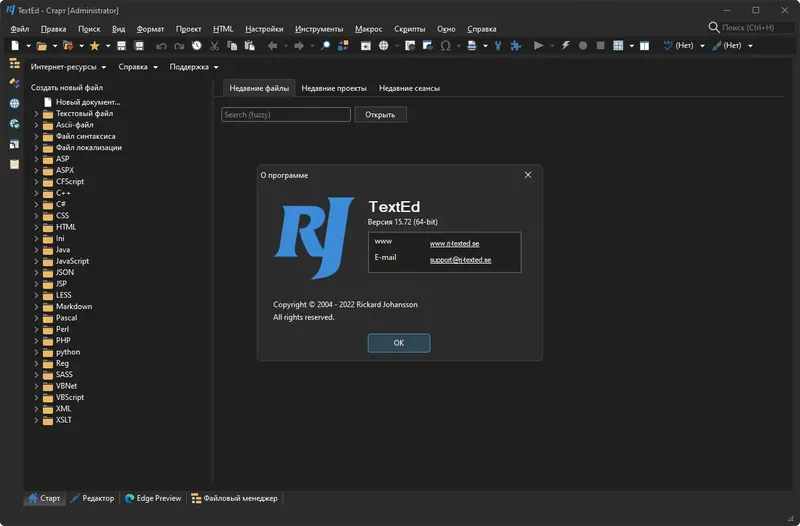Click the clipboard icon in left sidebar
The image size is (800, 526).
click(x=14, y=164)
